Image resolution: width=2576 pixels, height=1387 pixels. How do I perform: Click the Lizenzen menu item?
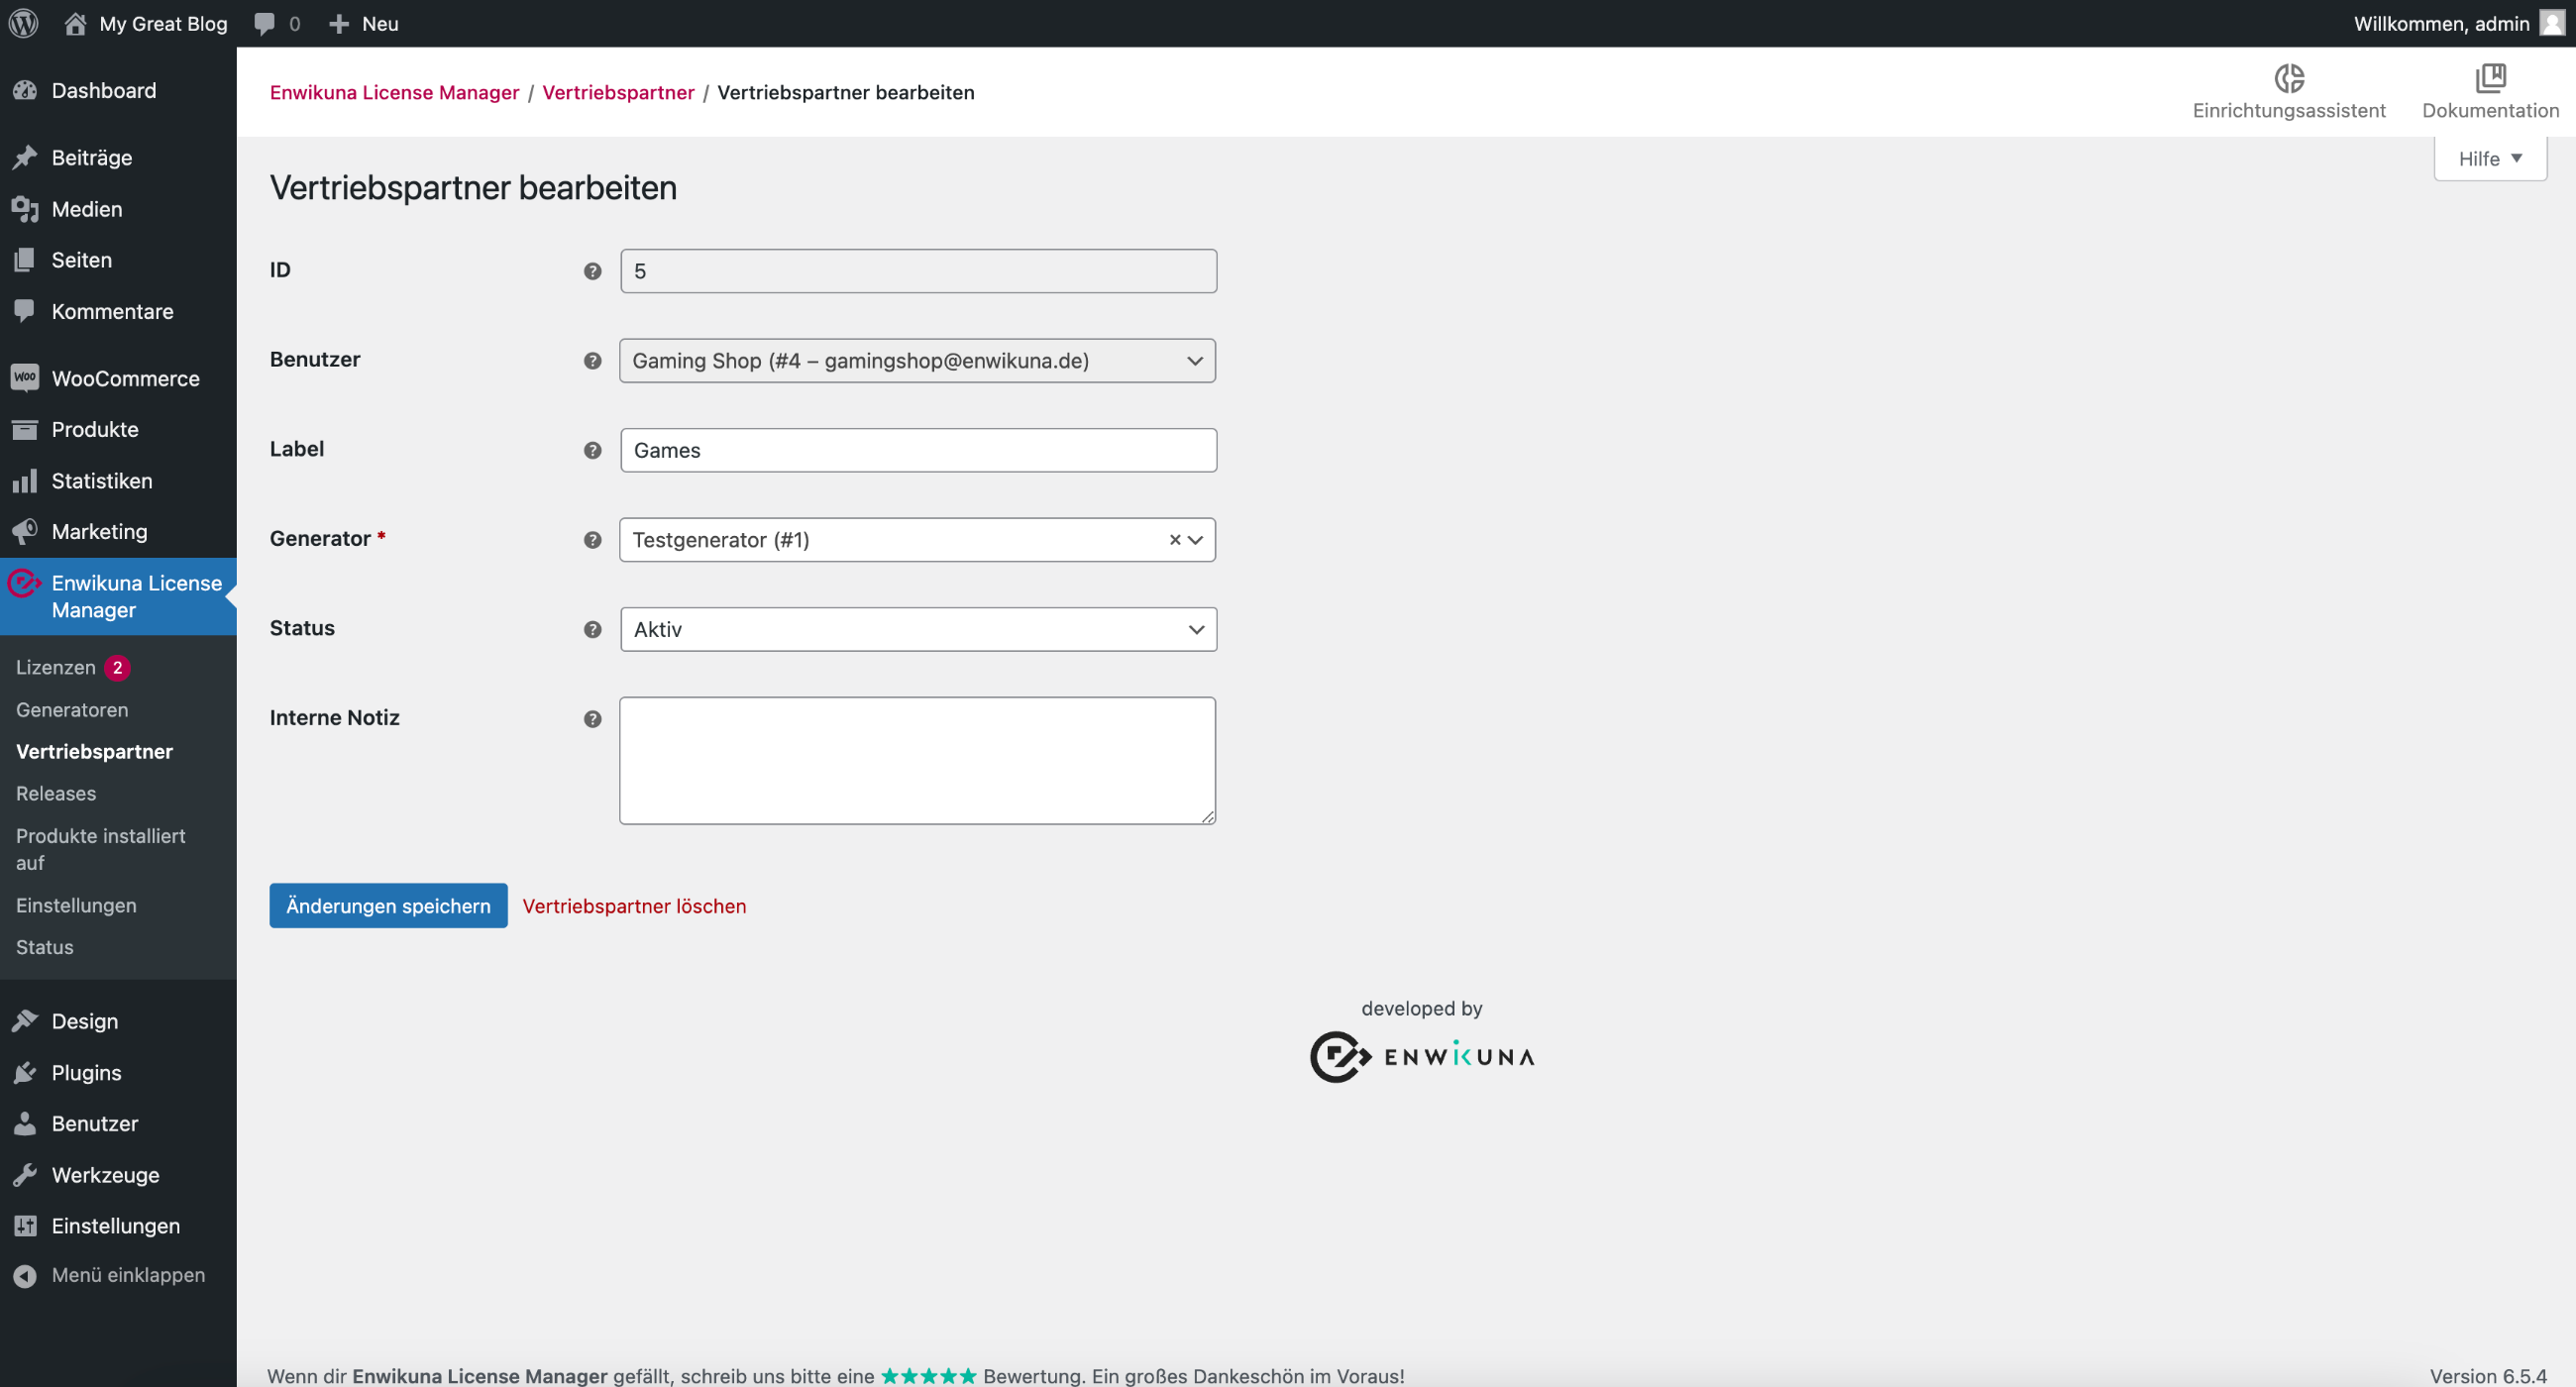point(54,666)
